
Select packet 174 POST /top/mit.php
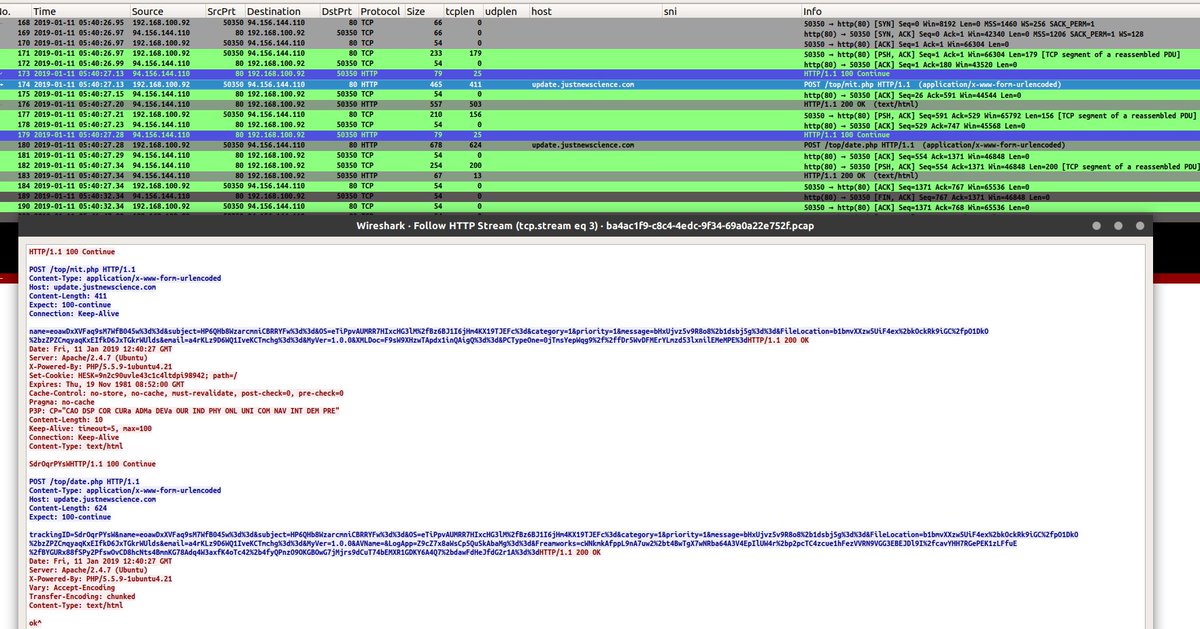tap(600, 85)
